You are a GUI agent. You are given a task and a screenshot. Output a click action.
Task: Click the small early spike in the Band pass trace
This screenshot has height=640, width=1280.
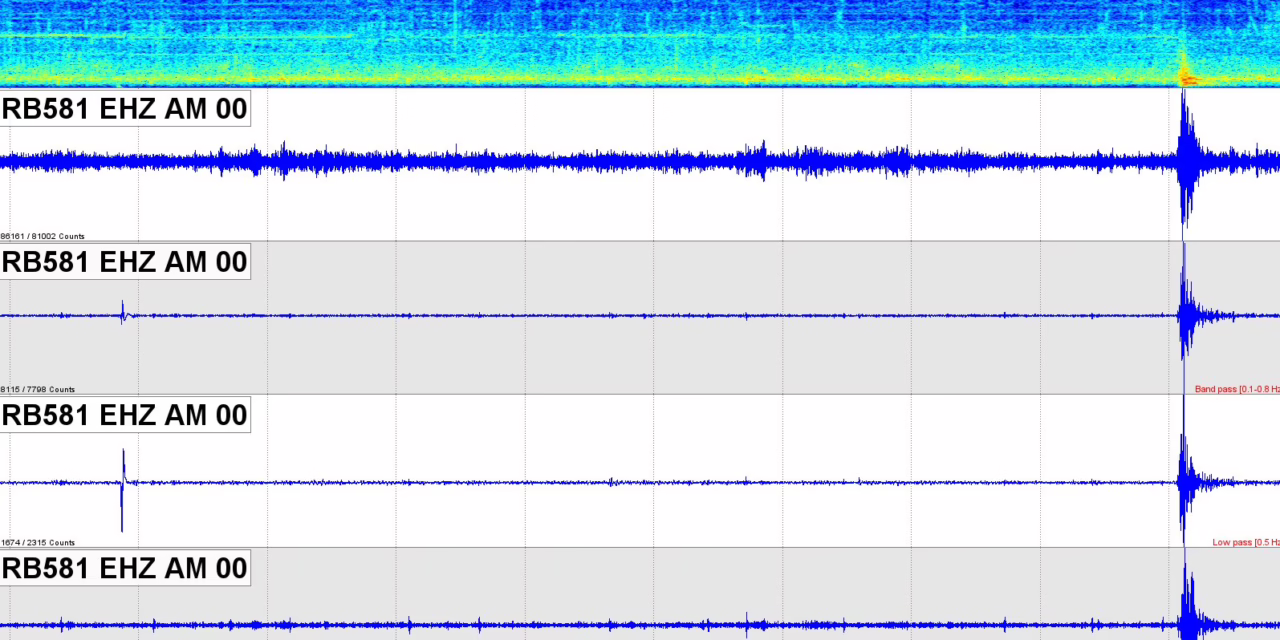click(123, 314)
